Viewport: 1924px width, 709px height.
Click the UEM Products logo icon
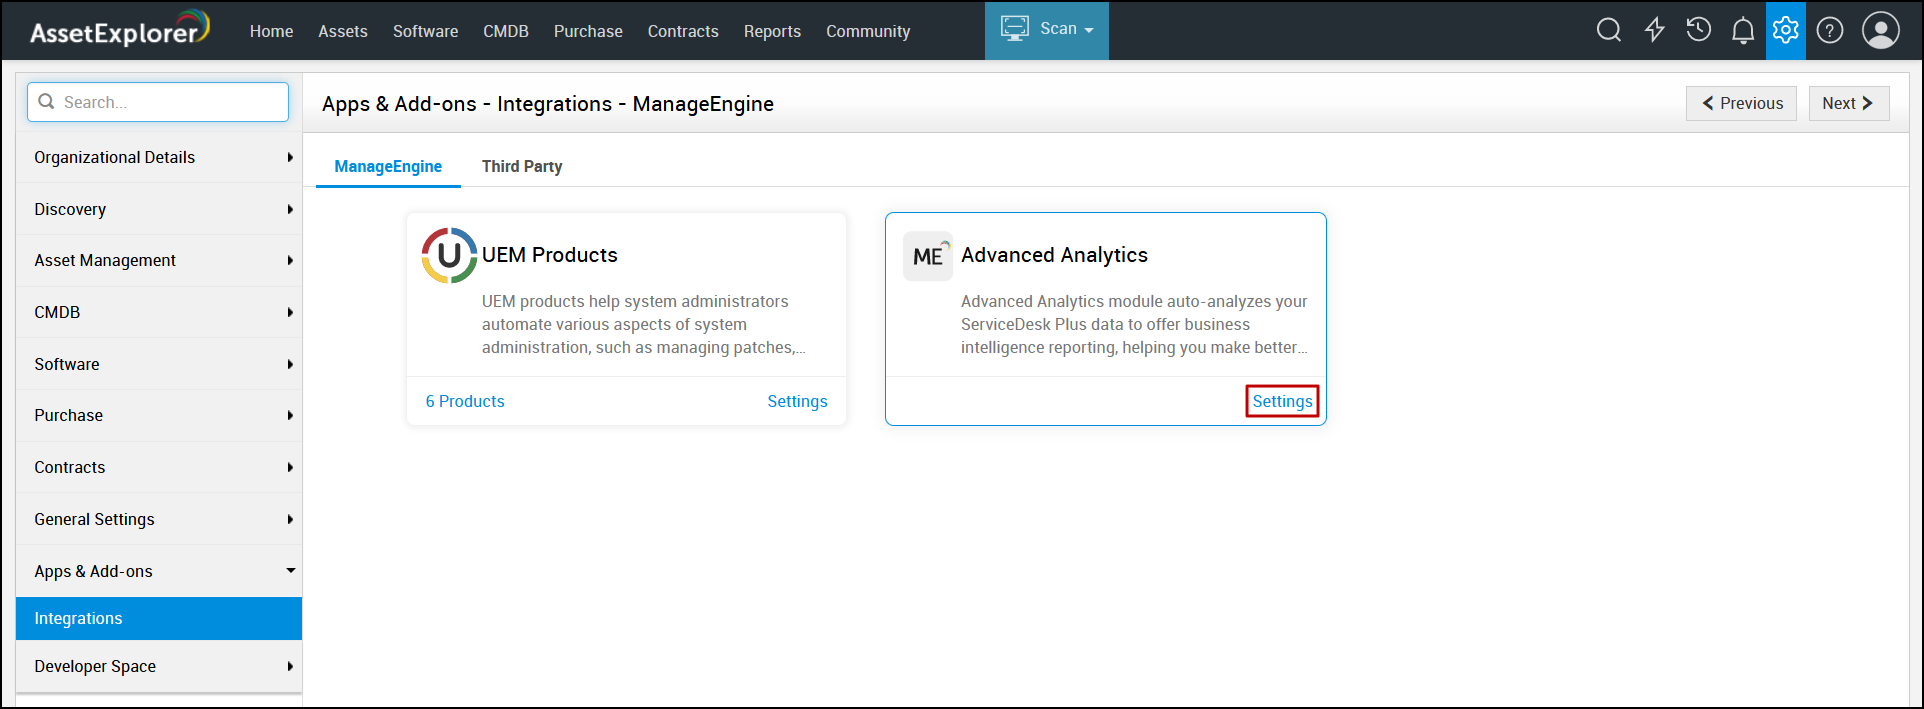[x=449, y=255]
